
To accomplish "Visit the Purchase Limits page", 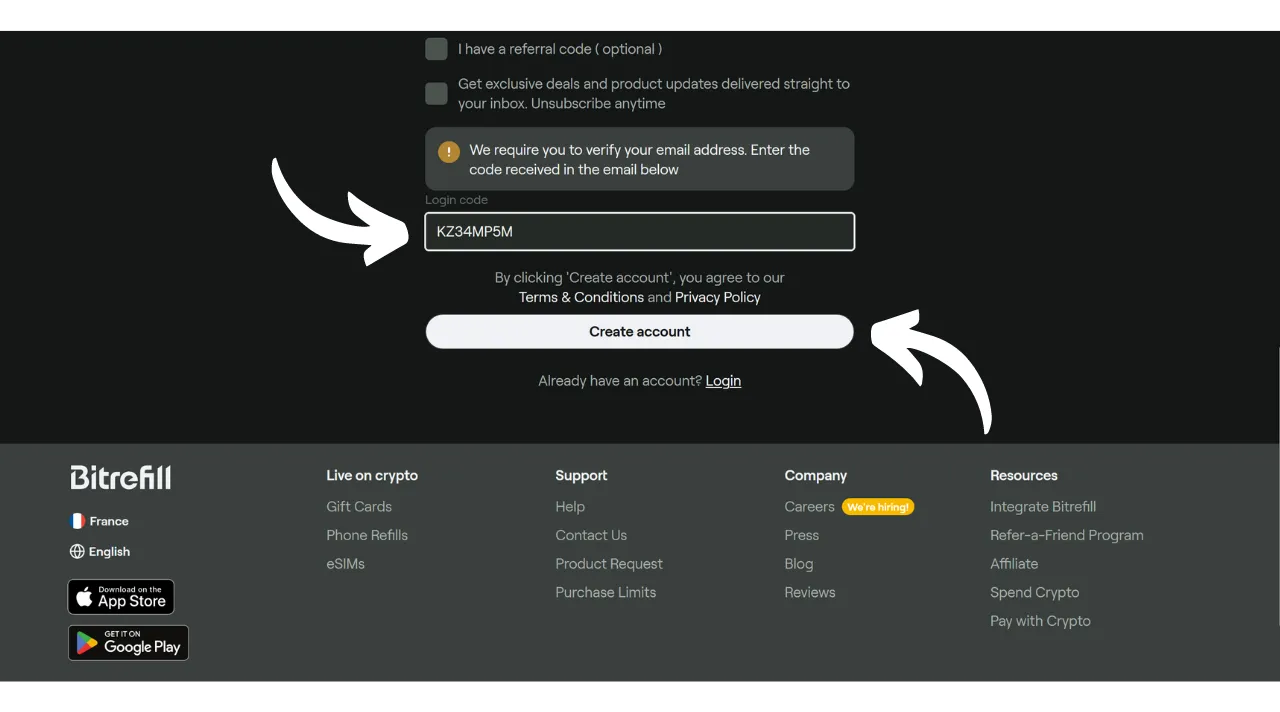I will (x=605, y=593).
